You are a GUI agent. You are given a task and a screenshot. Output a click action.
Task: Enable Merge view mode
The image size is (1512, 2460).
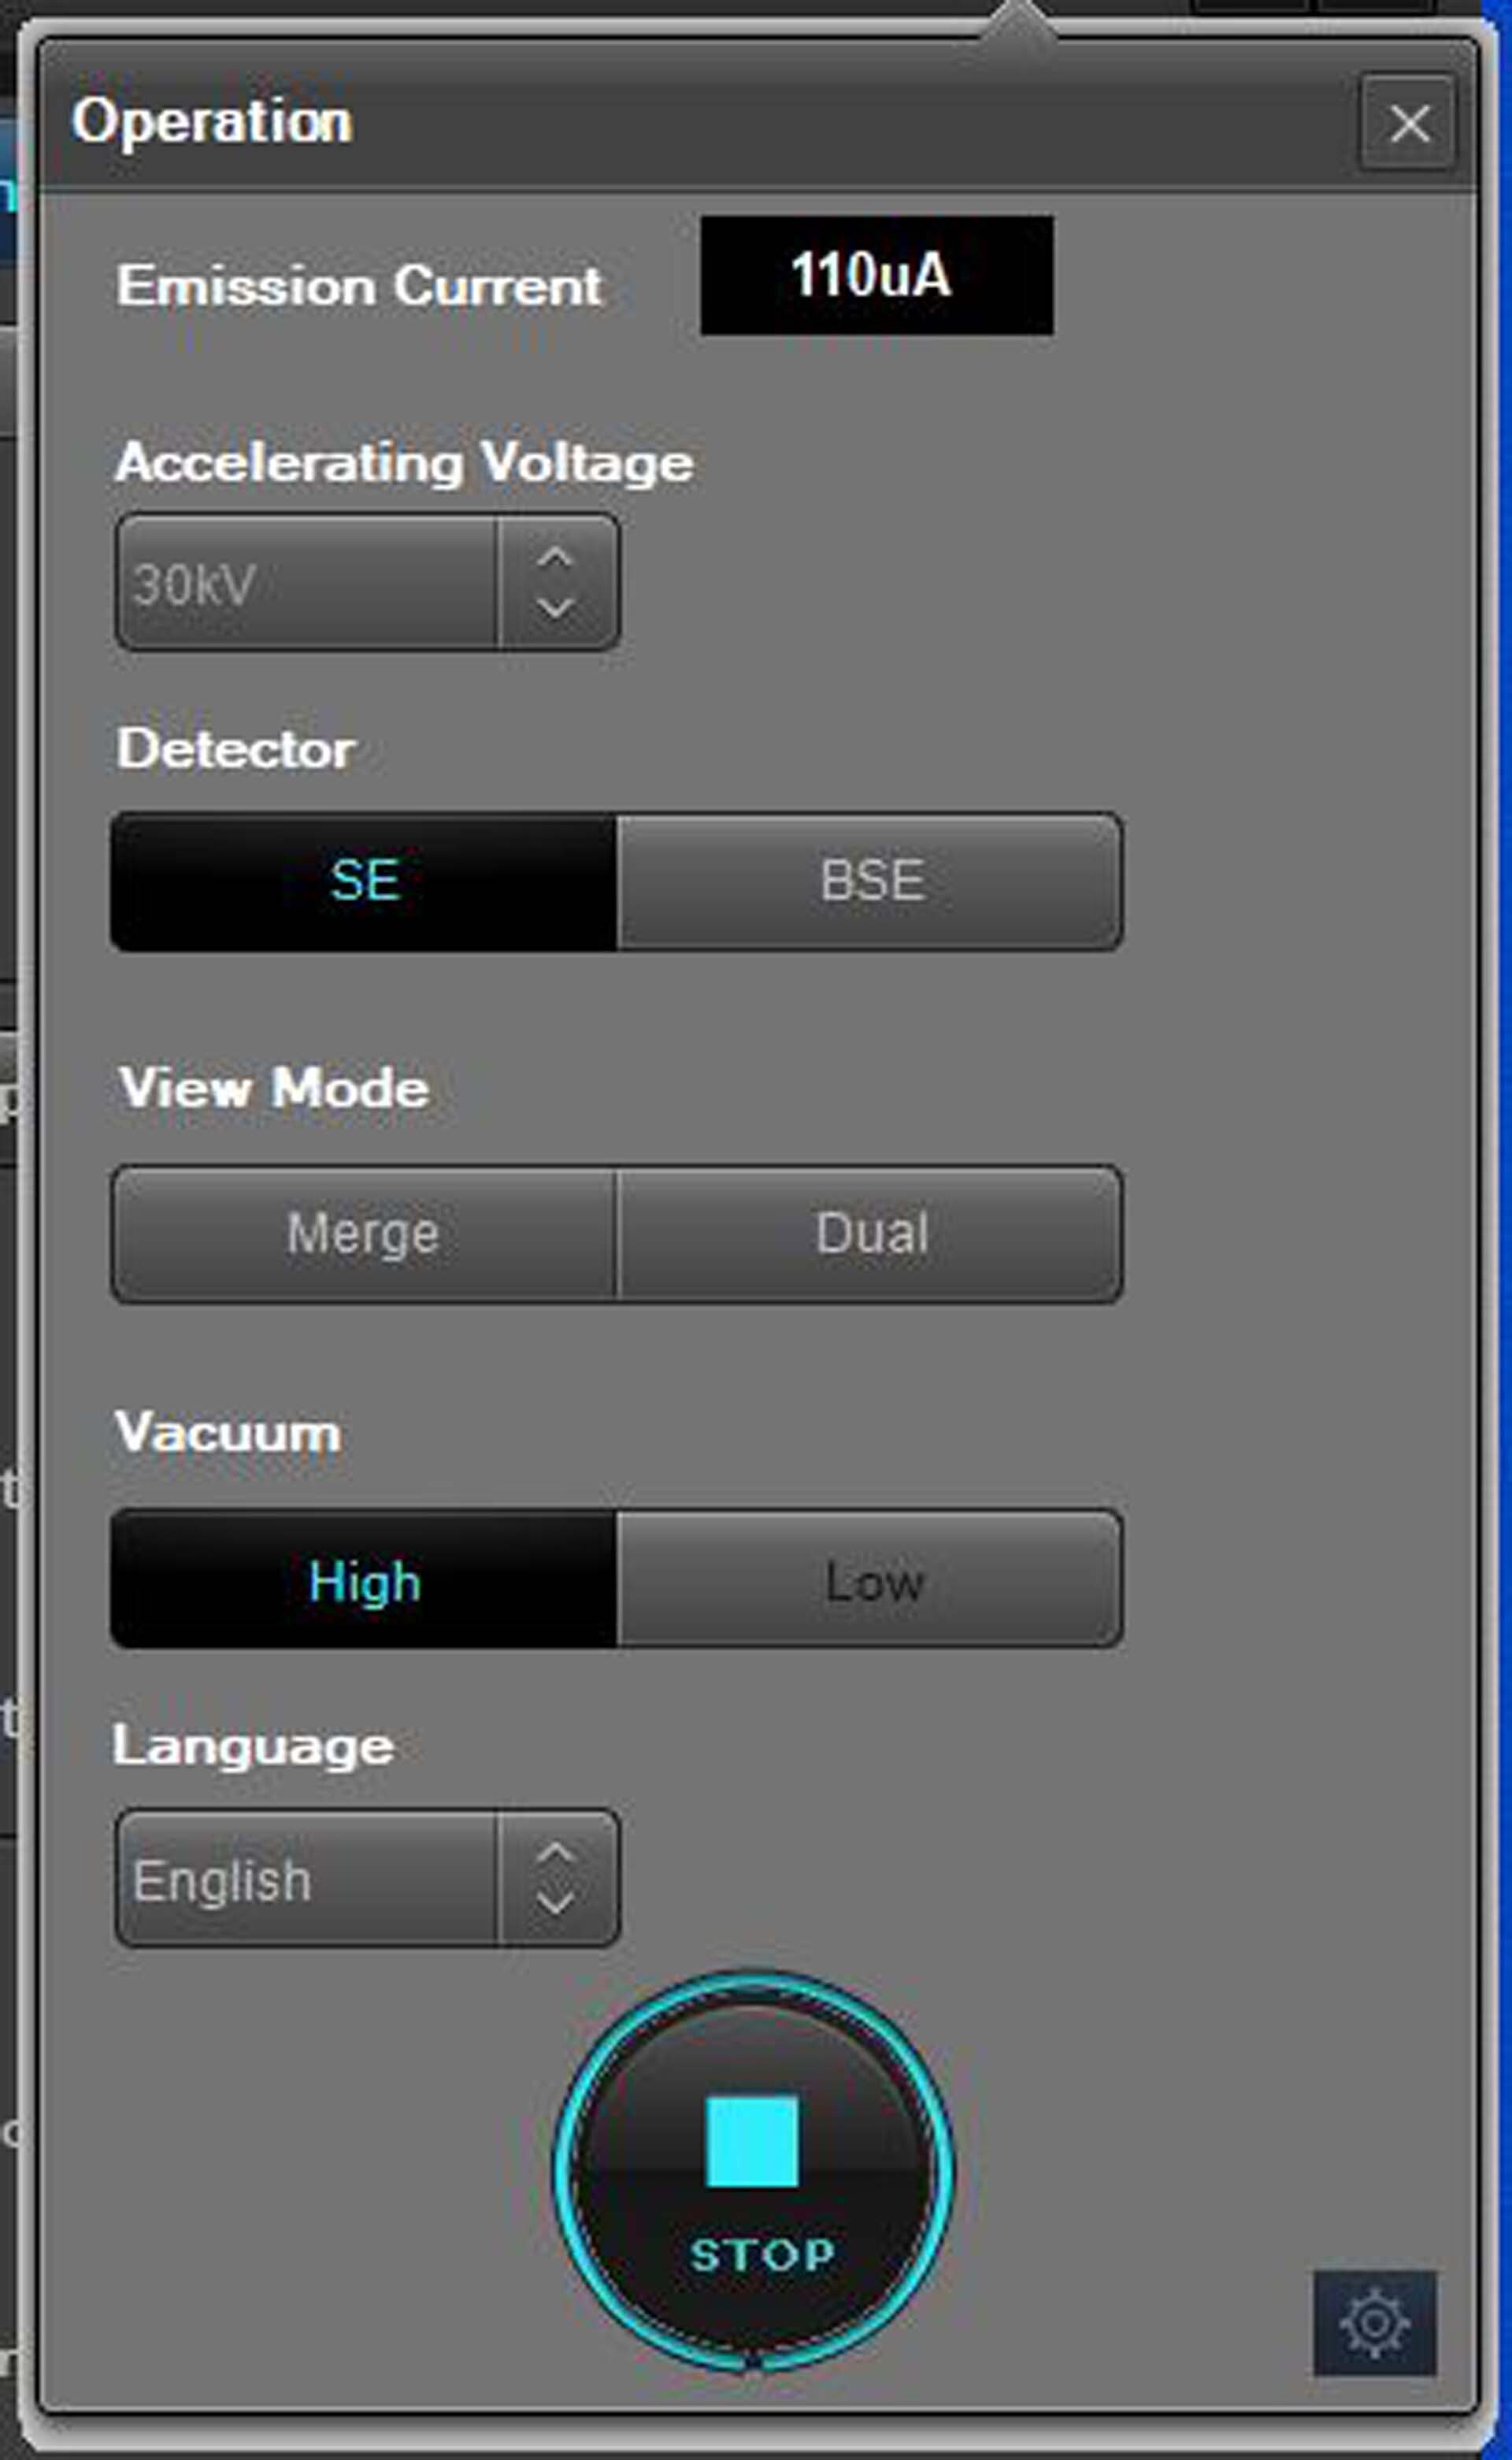click(364, 1233)
